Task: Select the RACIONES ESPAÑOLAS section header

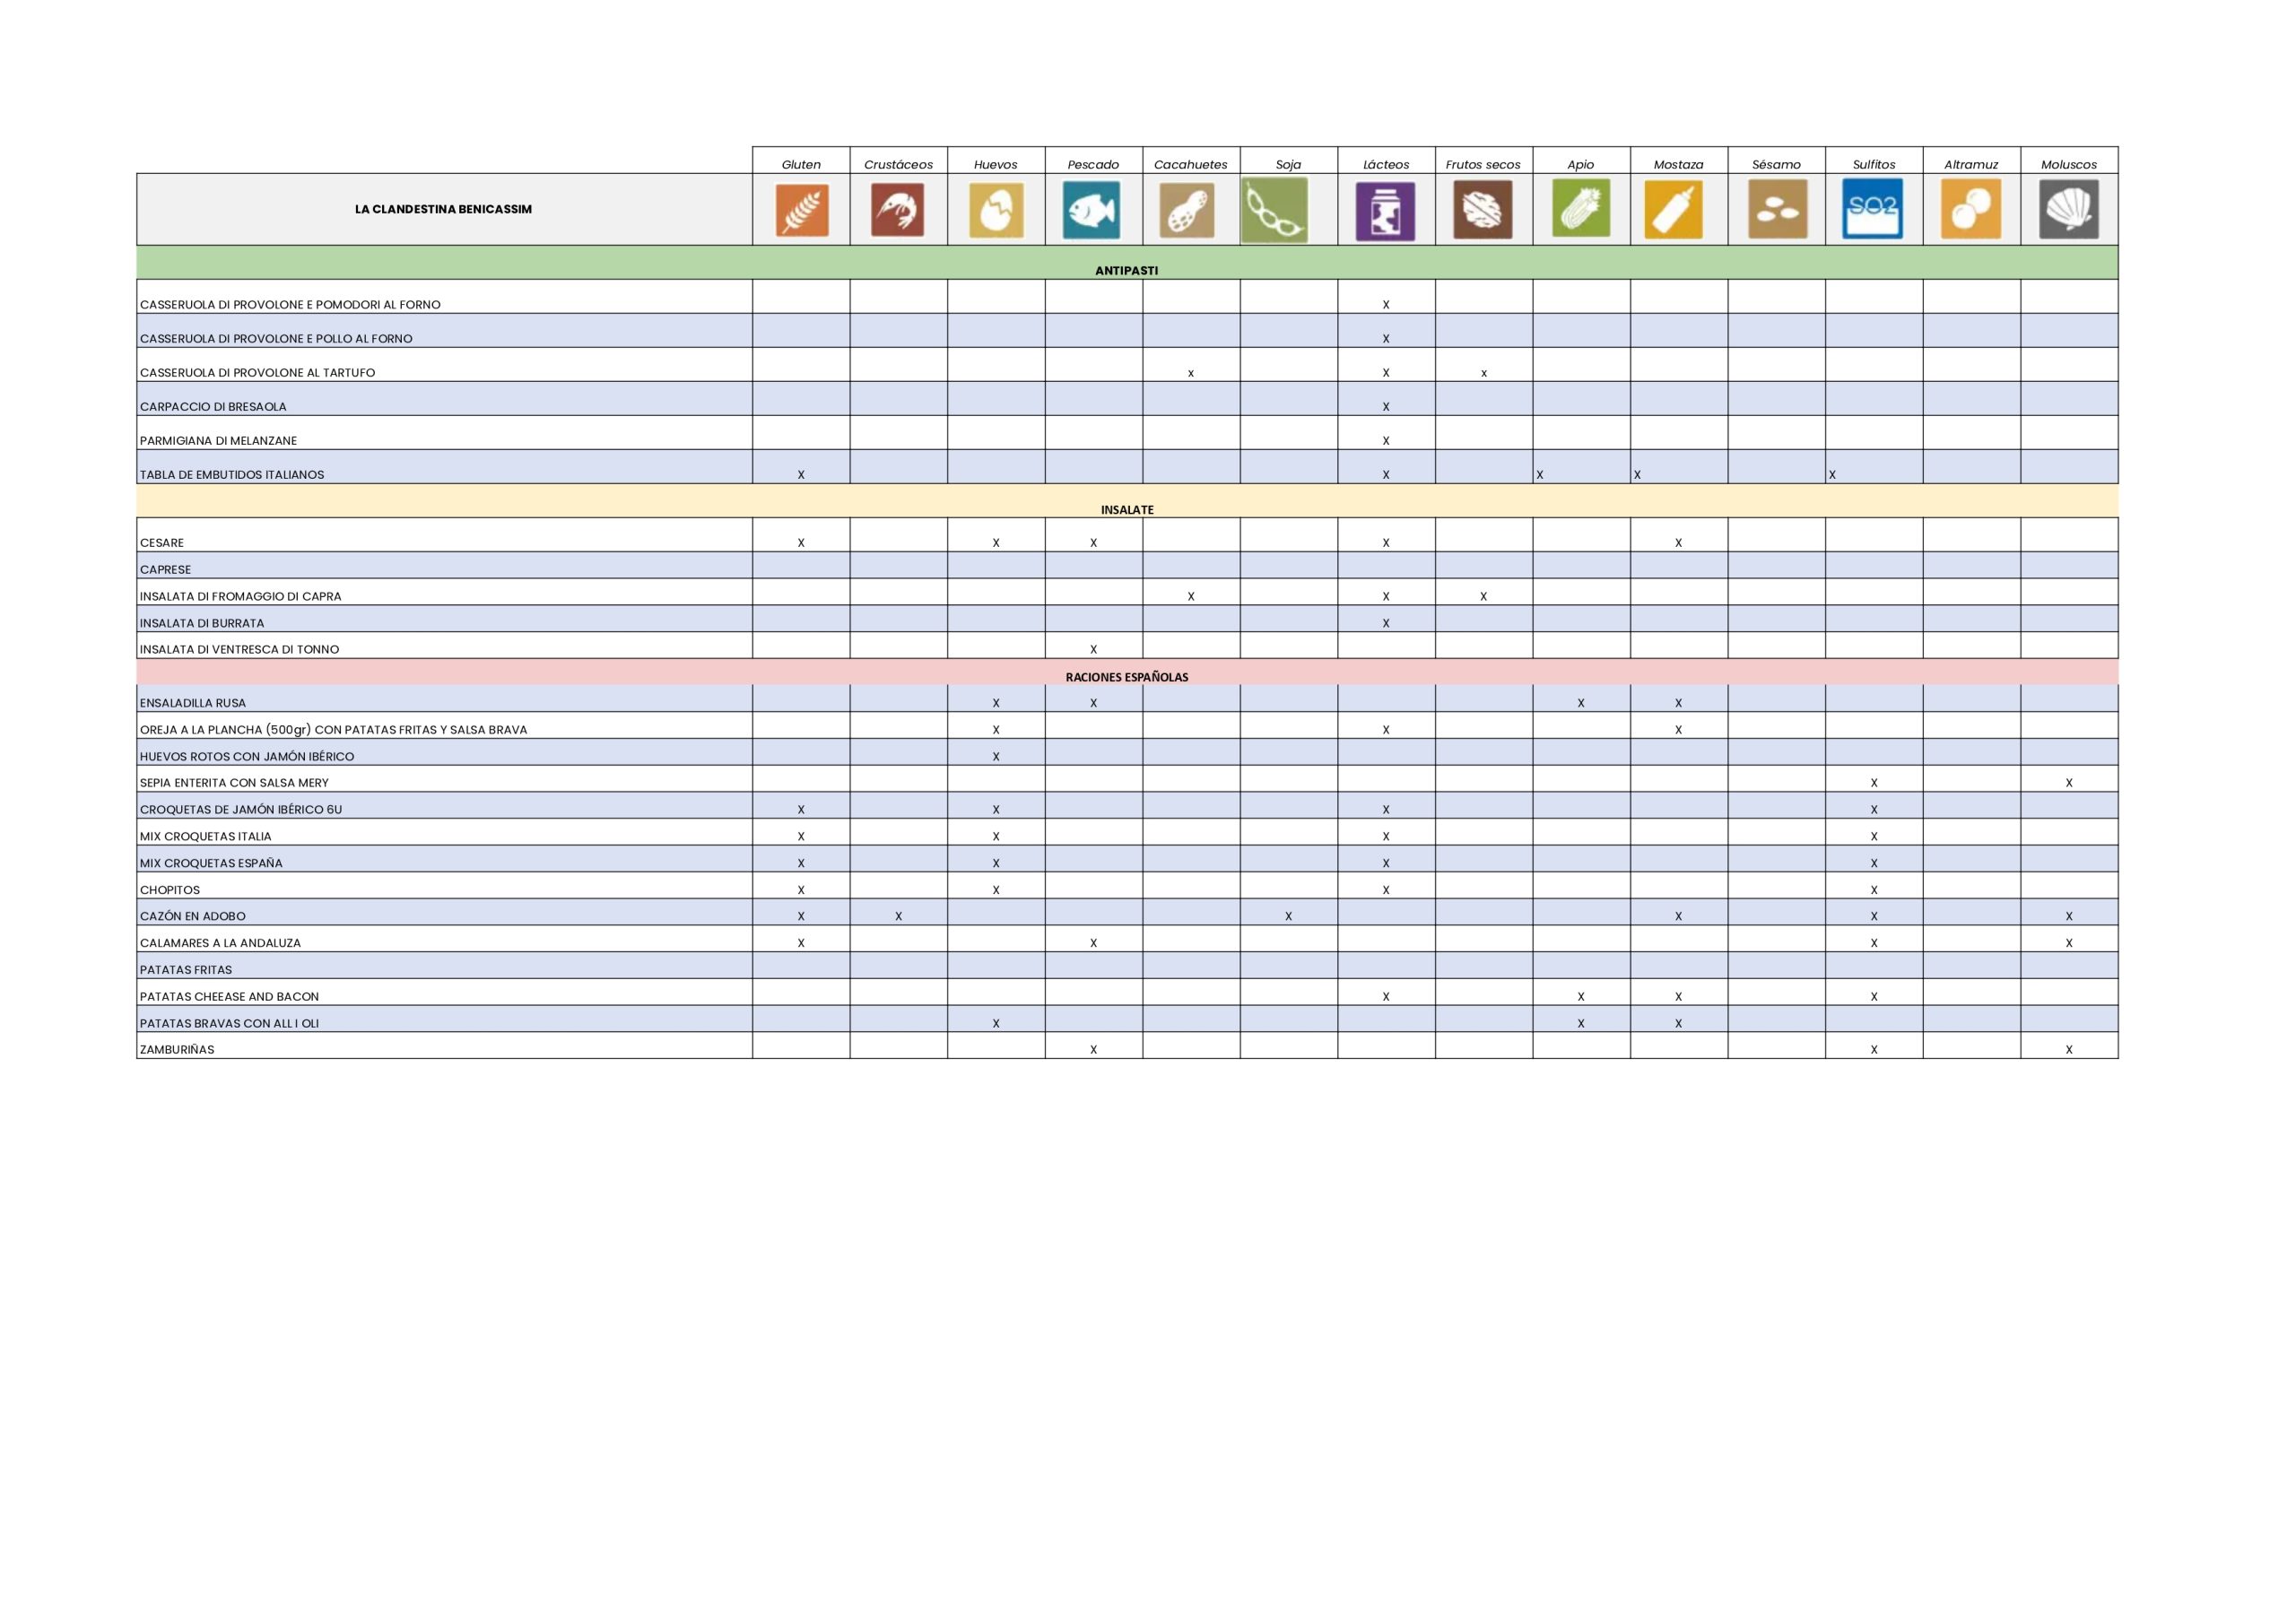Action: point(1126,677)
